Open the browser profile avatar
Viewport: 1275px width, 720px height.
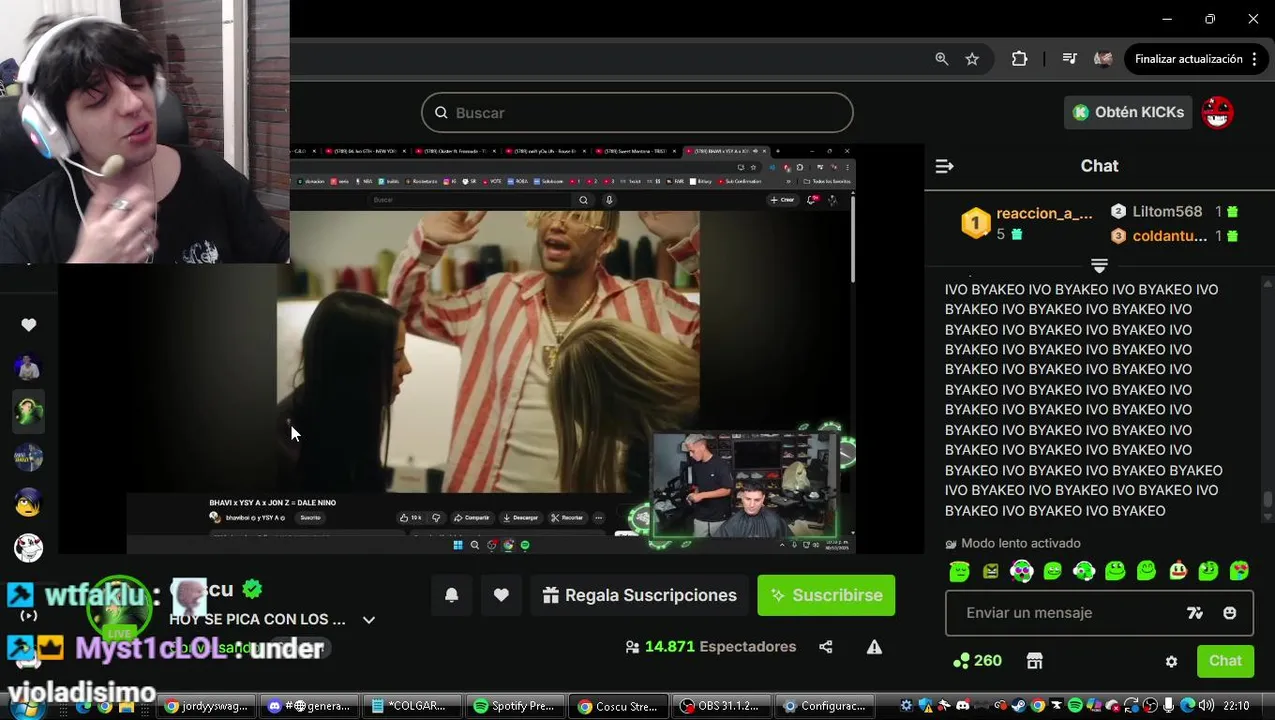click(1103, 59)
